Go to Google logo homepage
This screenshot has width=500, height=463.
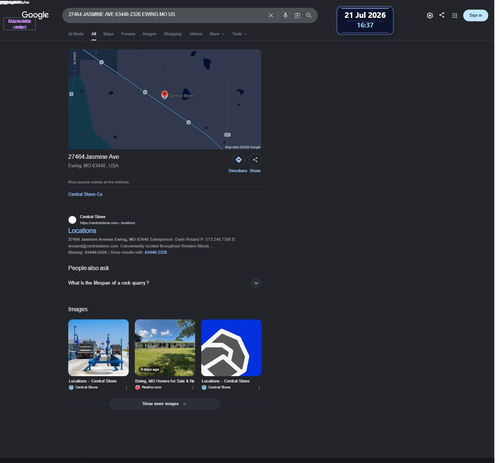35,15
